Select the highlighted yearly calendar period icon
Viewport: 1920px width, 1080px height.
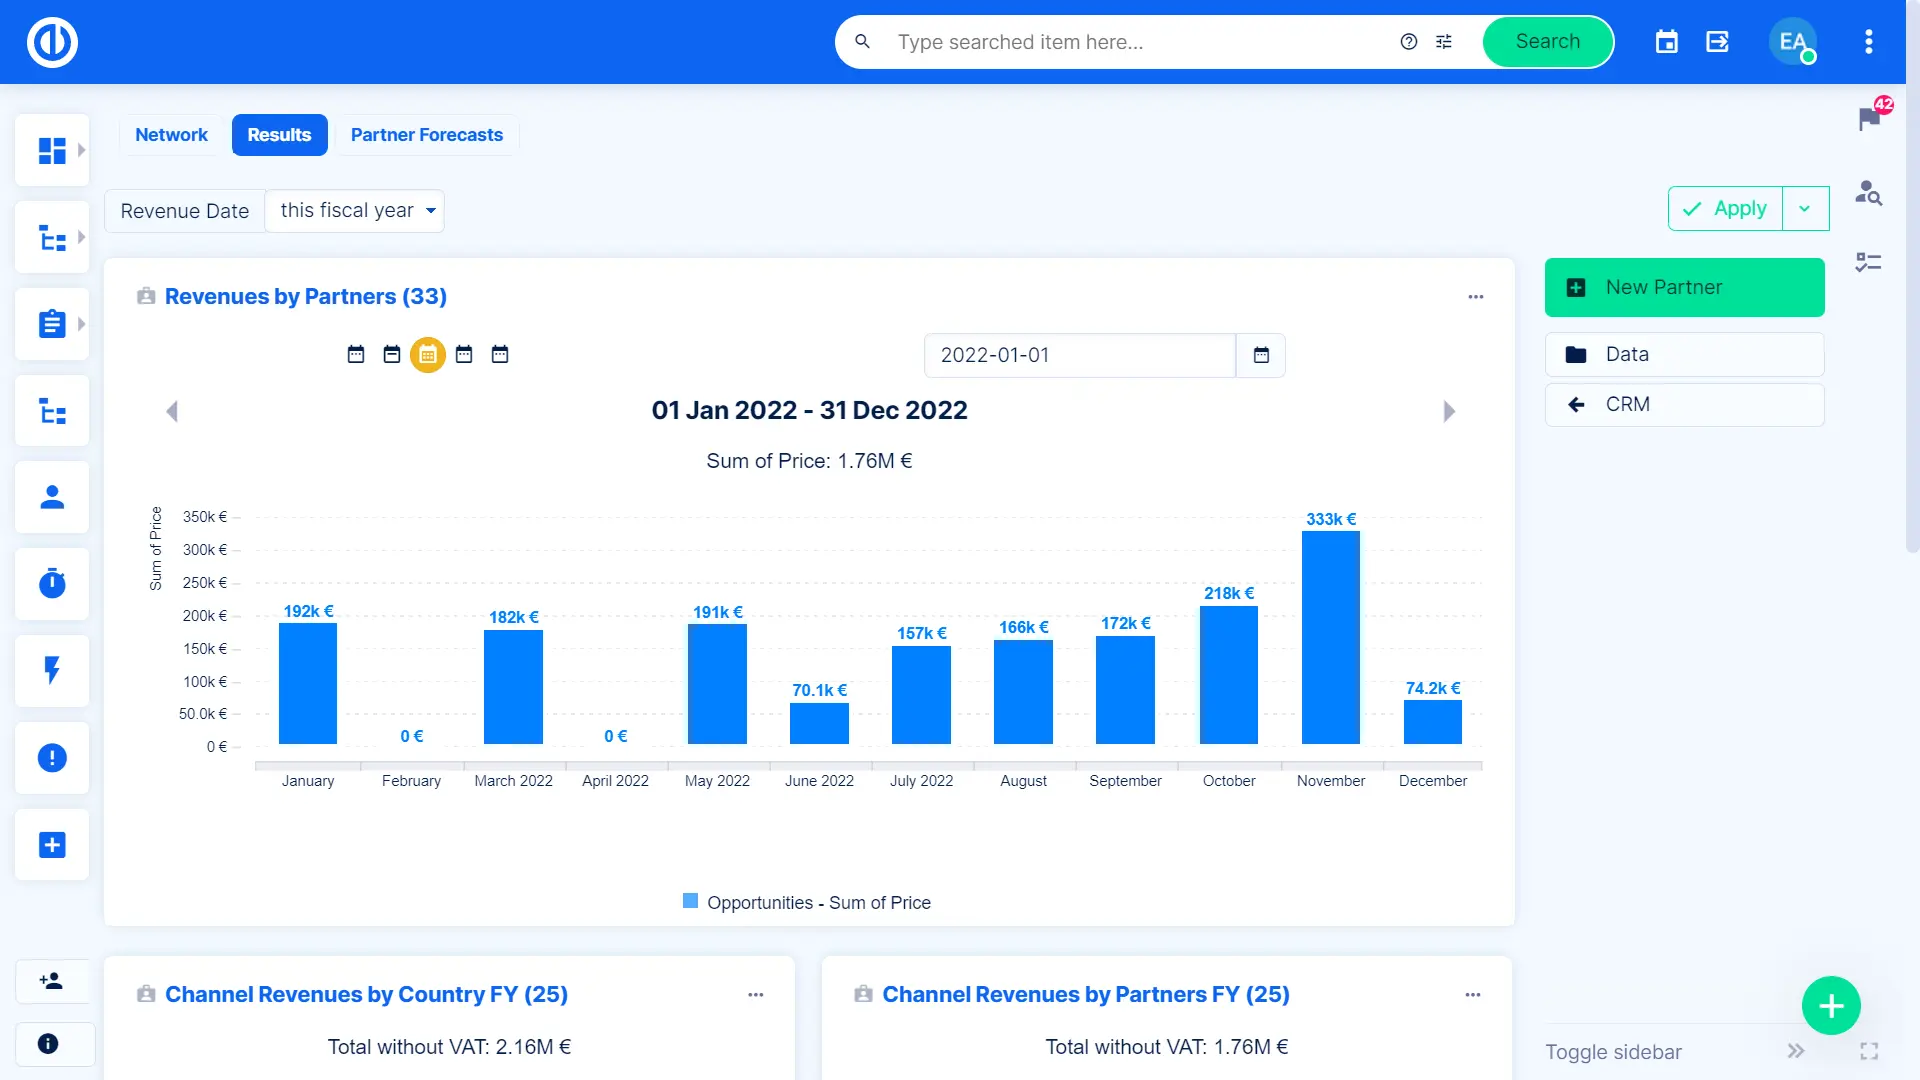point(428,355)
